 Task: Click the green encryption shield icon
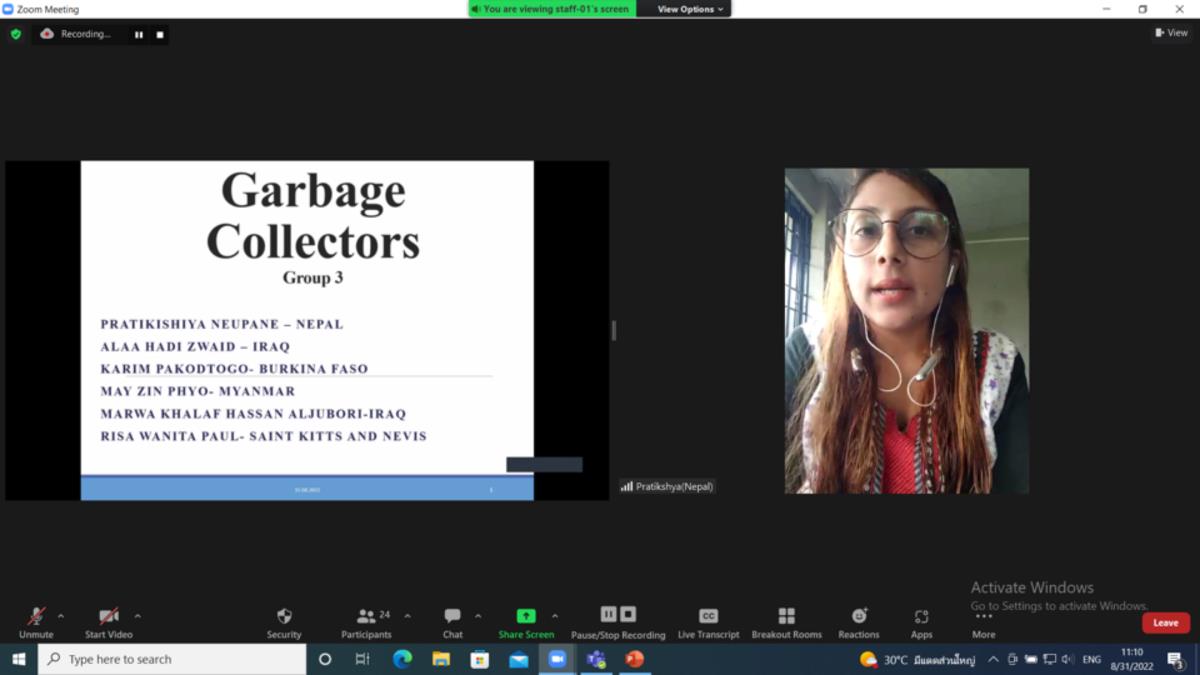tap(16, 34)
